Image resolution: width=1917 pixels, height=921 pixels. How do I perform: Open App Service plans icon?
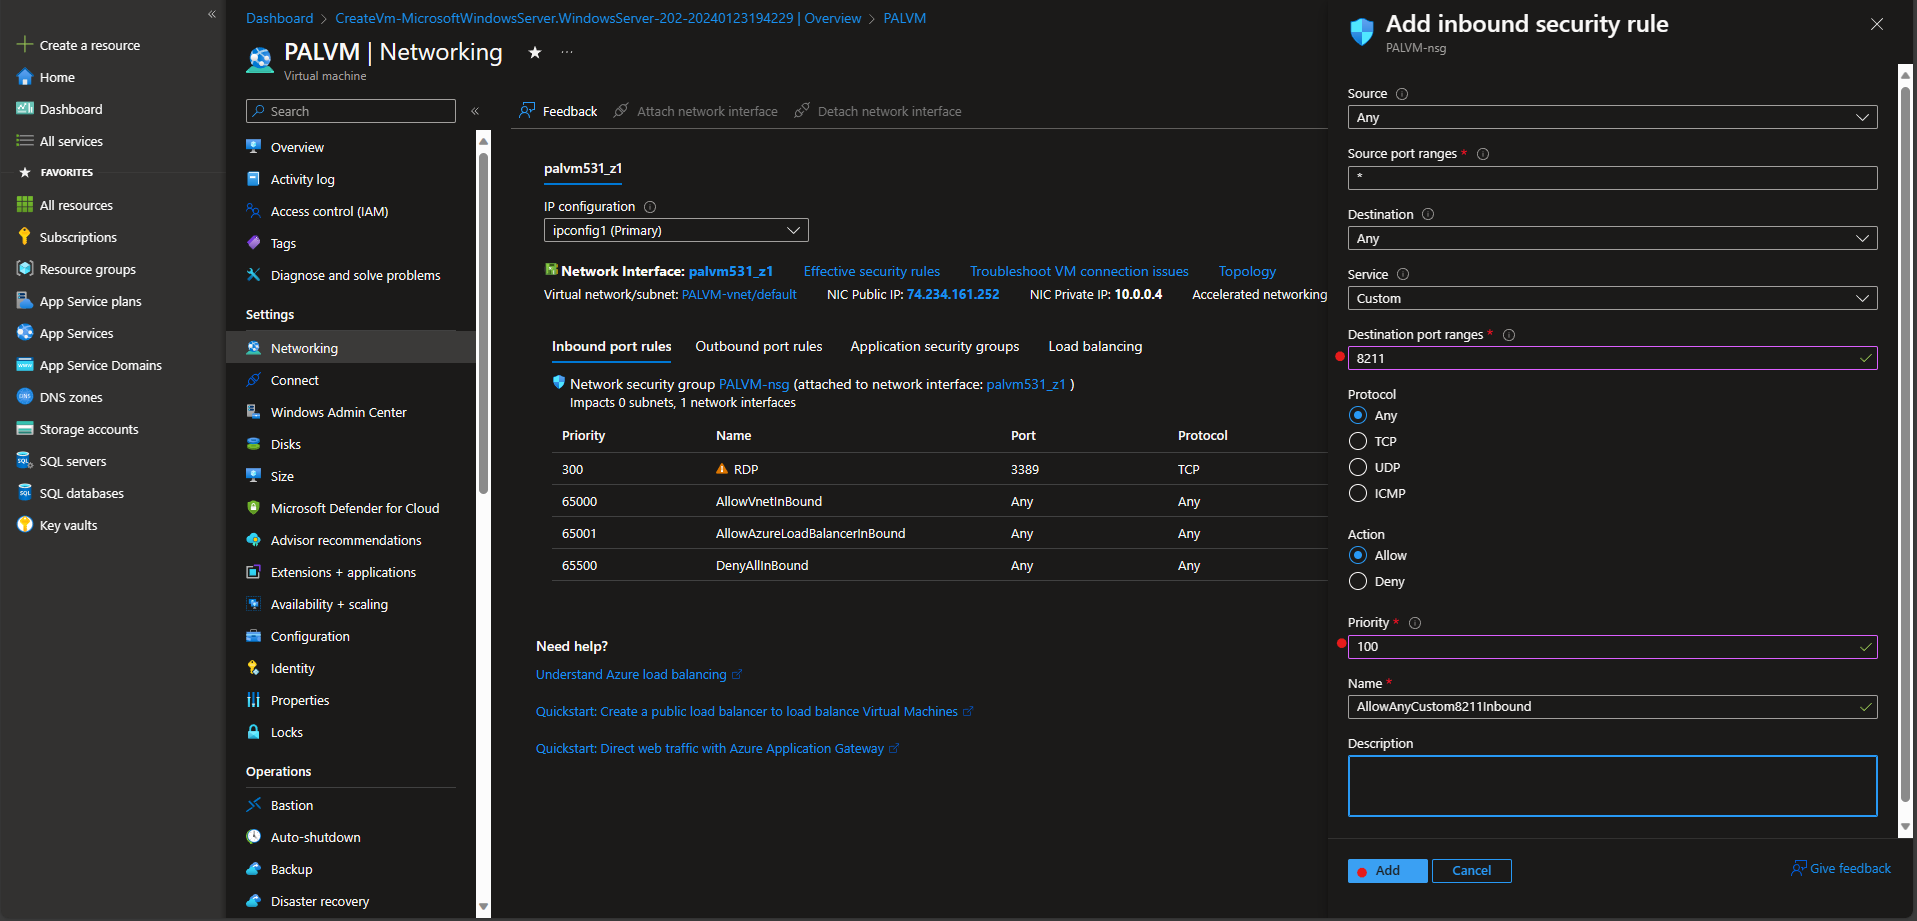pyautogui.click(x=25, y=301)
